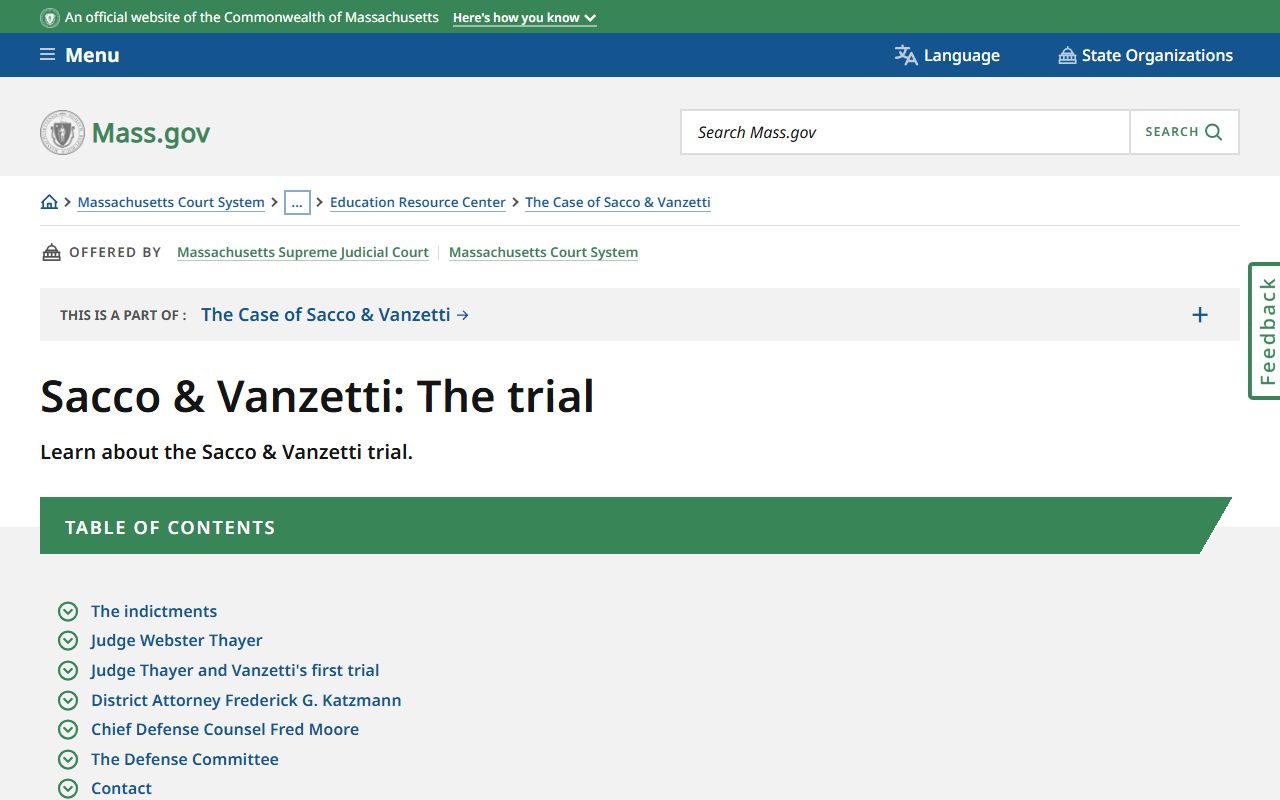The image size is (1280, 800).
Task: Click the chevron icon beside The Defense Committee
Action: click(x=68, y=759)
